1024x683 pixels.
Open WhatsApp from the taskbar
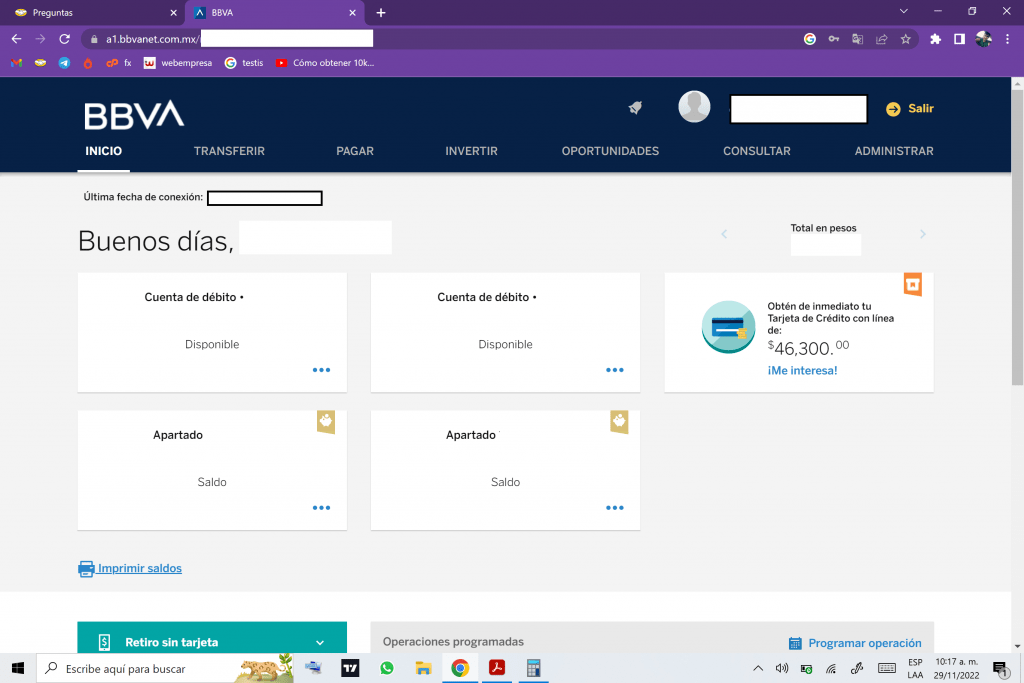(x=387, y=668)
